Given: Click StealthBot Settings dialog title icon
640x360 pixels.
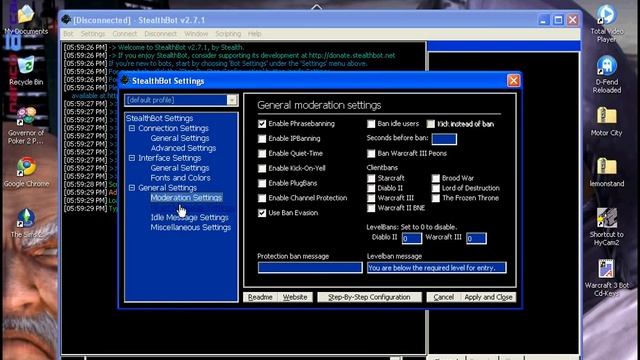Looking at the screenshot, I should pyautogui.click(x=125, y=80).
